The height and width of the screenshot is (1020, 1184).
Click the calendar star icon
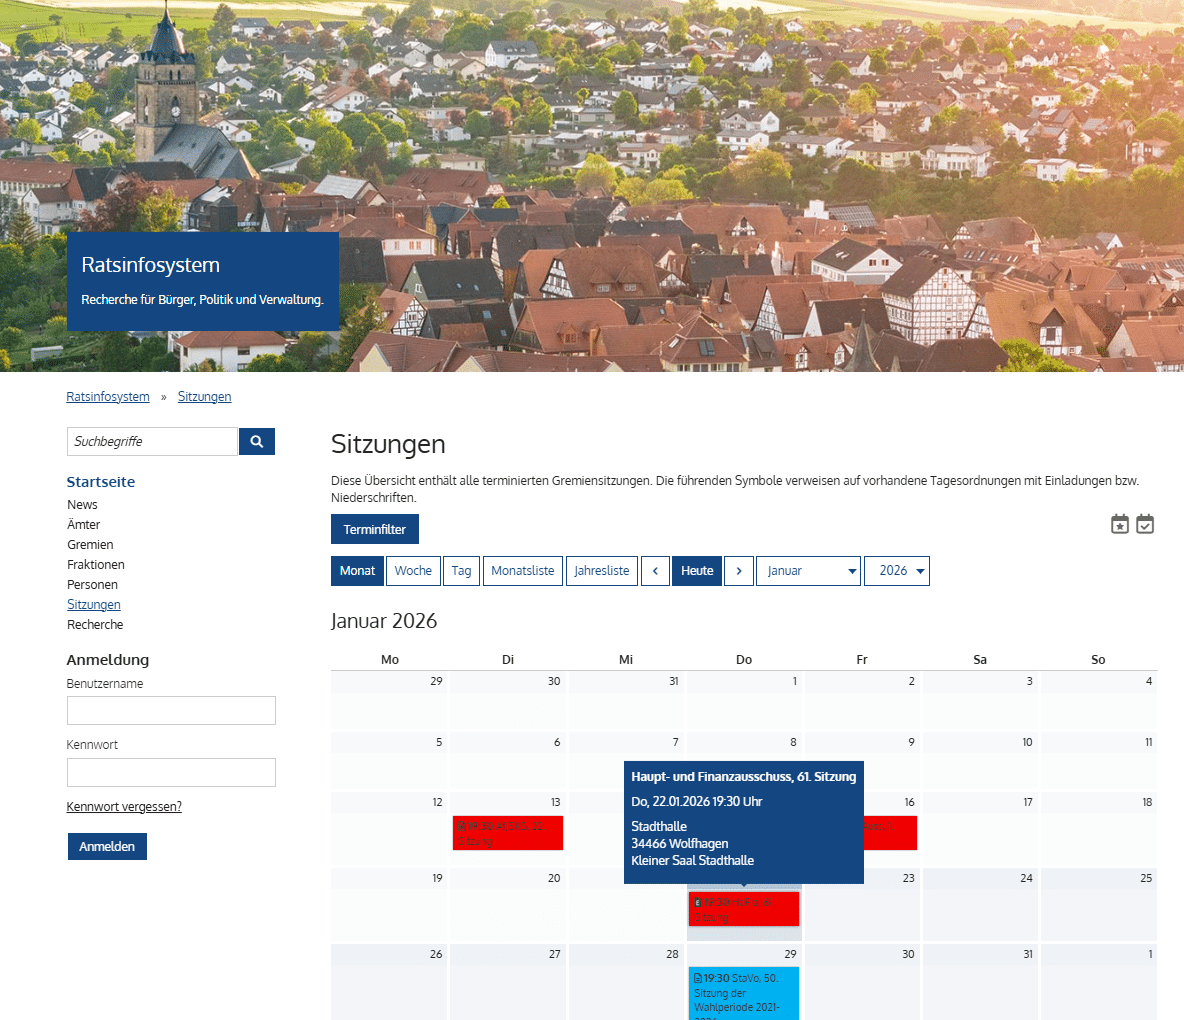(x=1120, y=524)
